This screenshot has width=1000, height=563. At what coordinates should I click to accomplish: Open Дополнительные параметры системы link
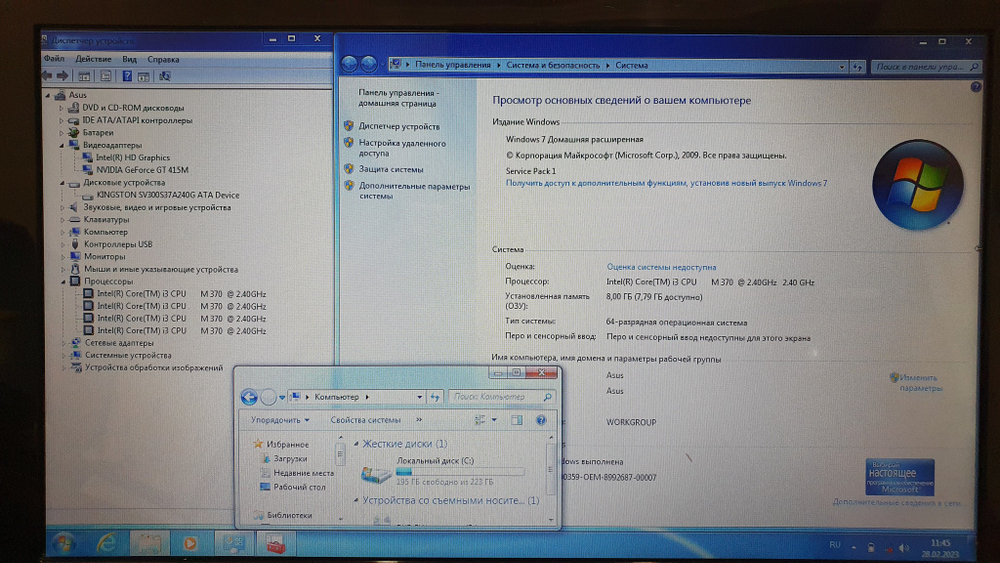pyautogui.click(x=414, y=191)
